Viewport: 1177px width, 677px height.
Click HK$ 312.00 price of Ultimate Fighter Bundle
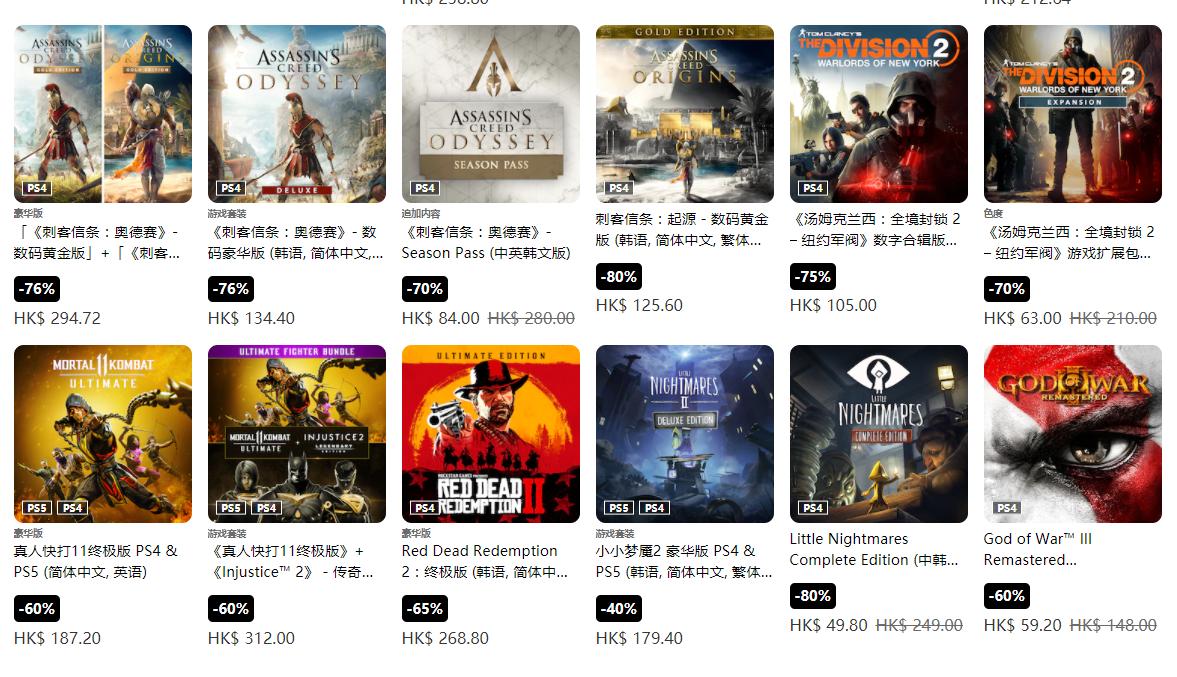tap(251, 638)
